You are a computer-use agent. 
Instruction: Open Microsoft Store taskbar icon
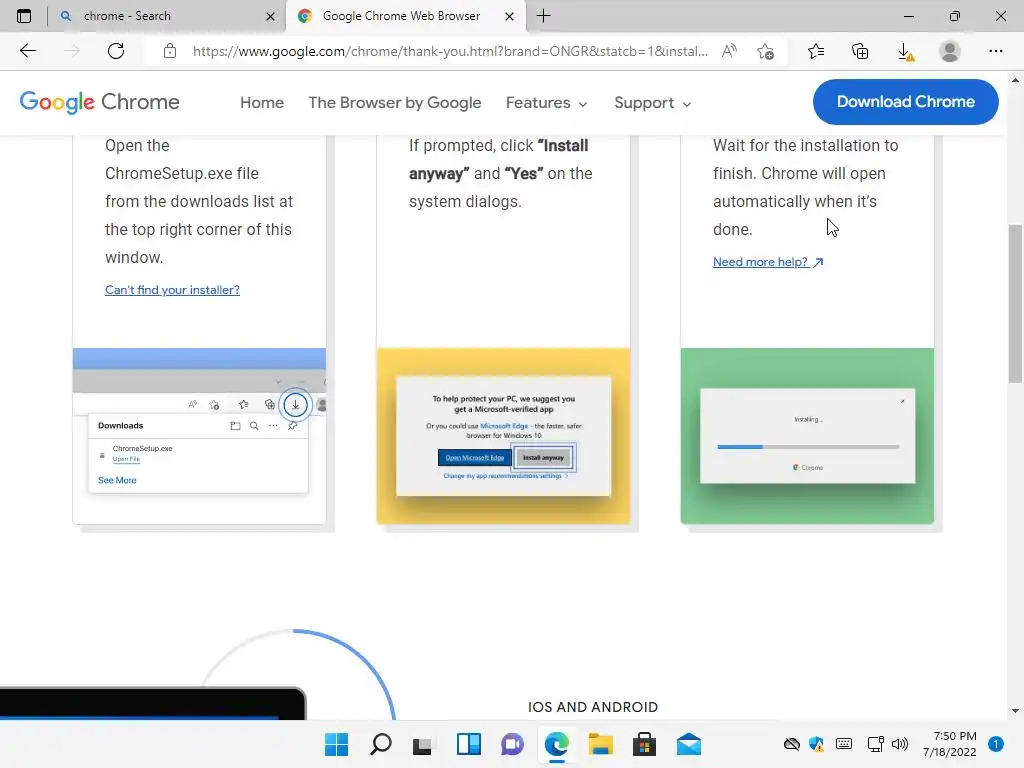click(x=644, y=744)
